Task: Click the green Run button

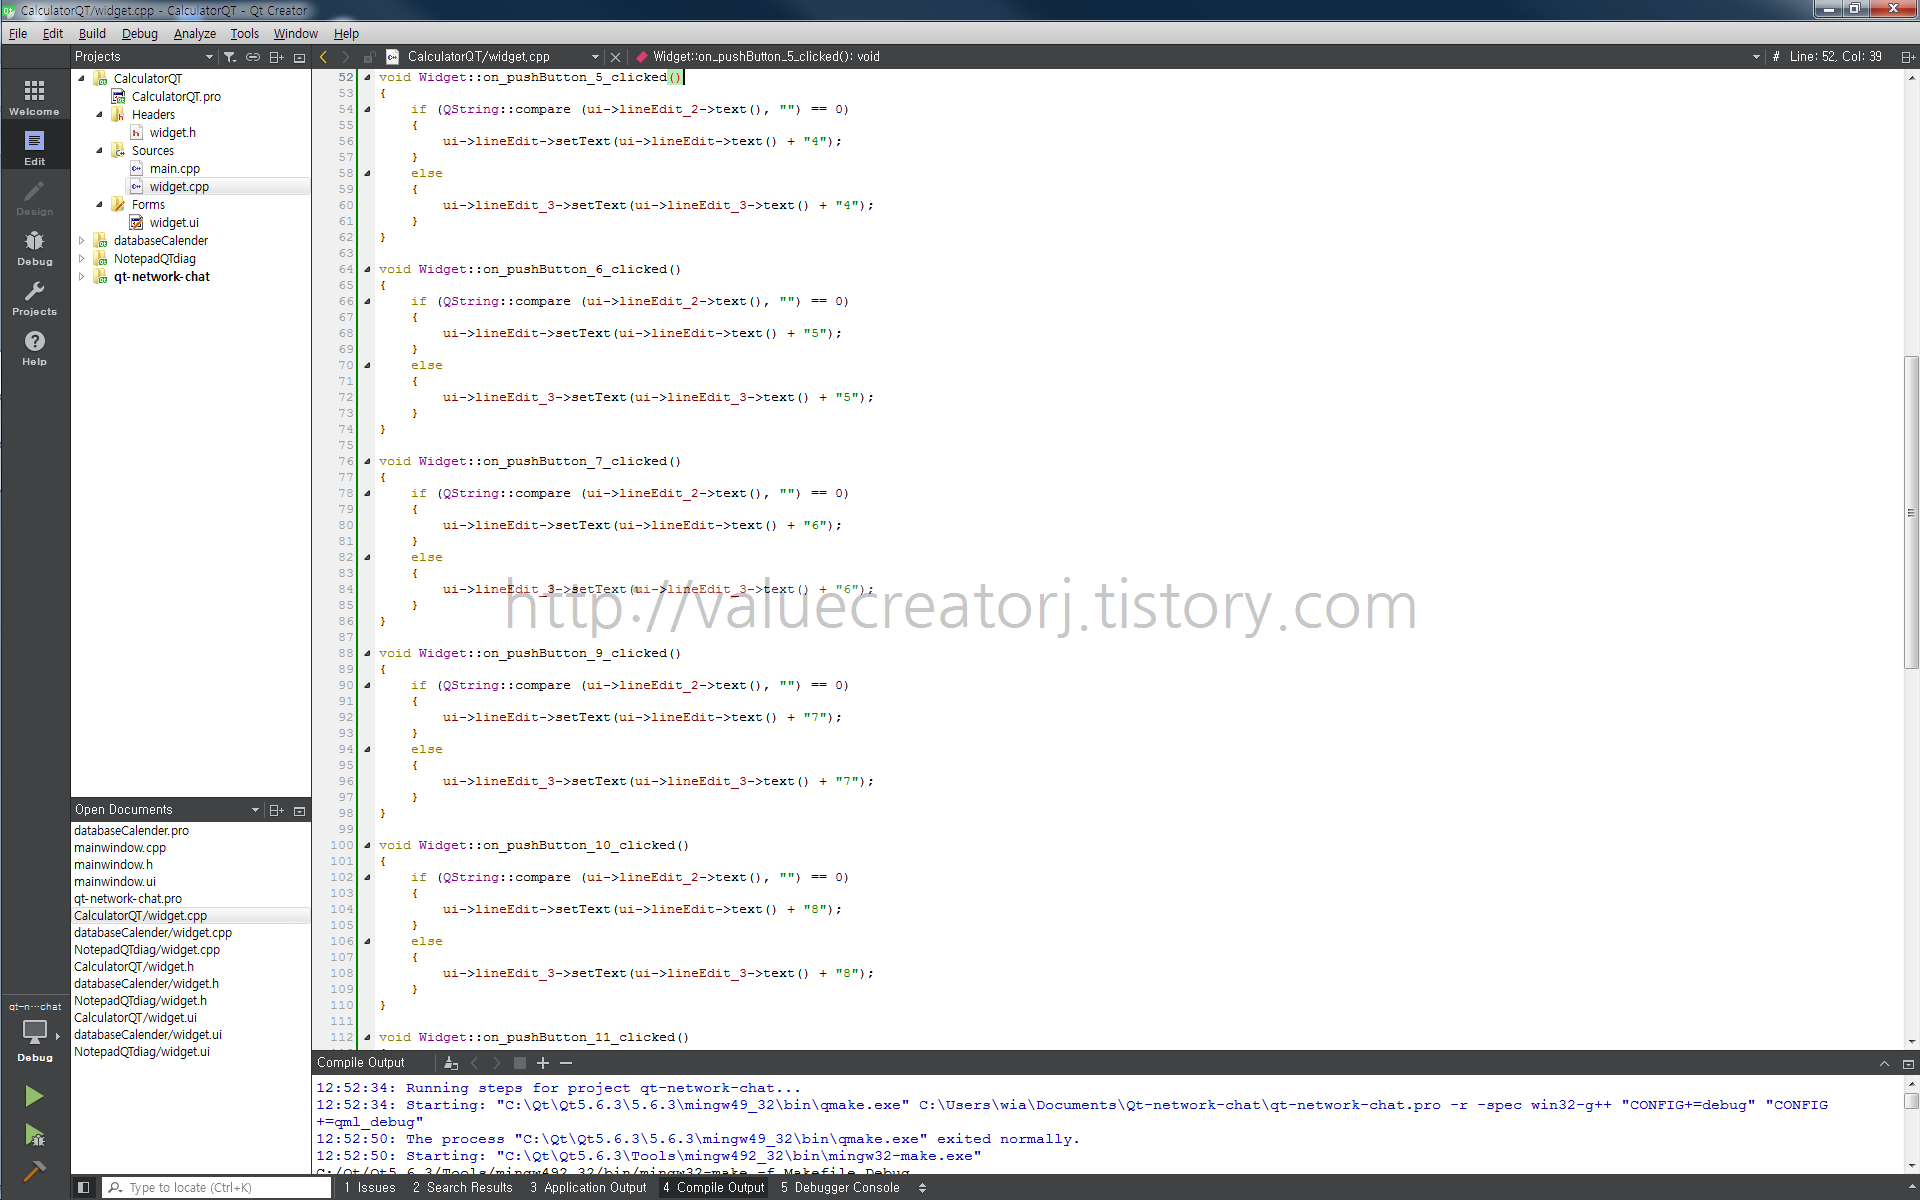Action: (x=34, y=1096)
